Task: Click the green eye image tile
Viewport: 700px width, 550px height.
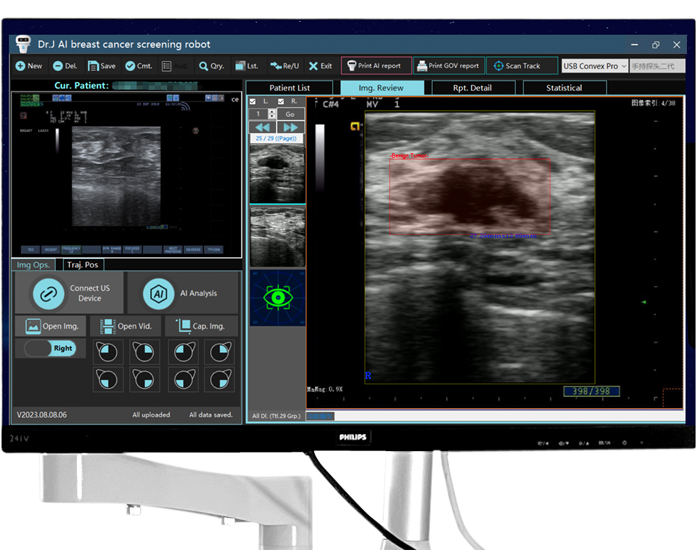Action: click(x=275, y=297)
